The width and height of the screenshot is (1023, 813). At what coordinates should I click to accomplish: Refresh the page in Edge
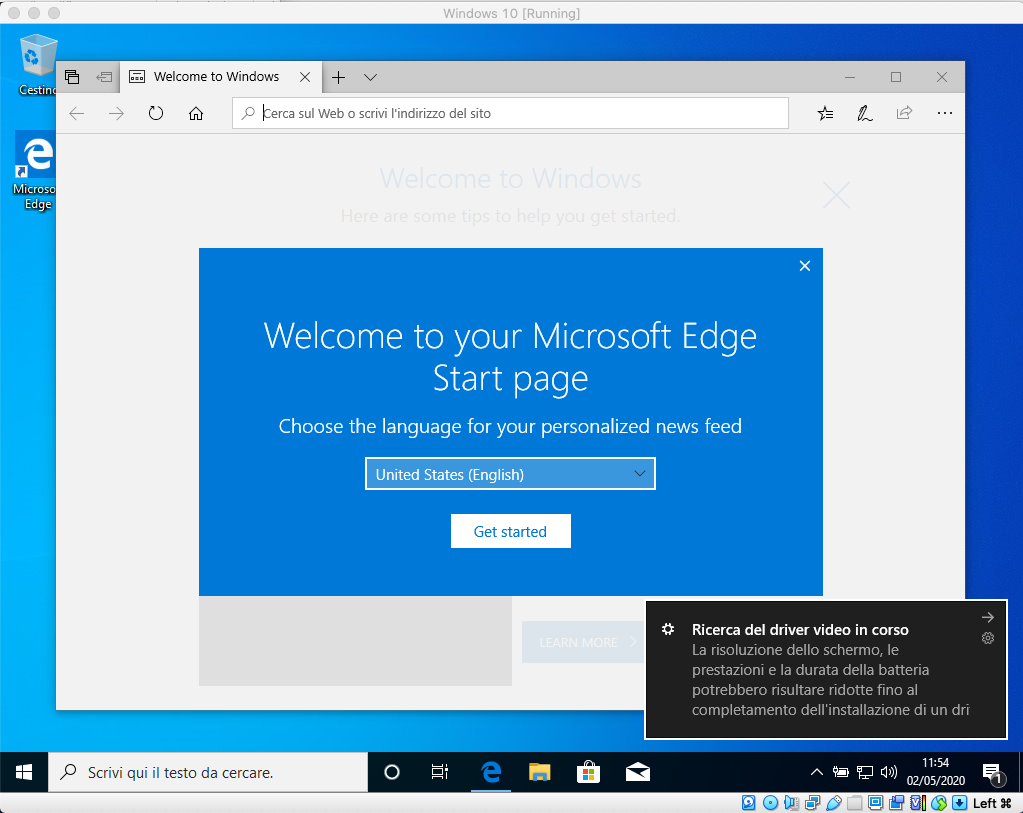(x=156, y=114)
